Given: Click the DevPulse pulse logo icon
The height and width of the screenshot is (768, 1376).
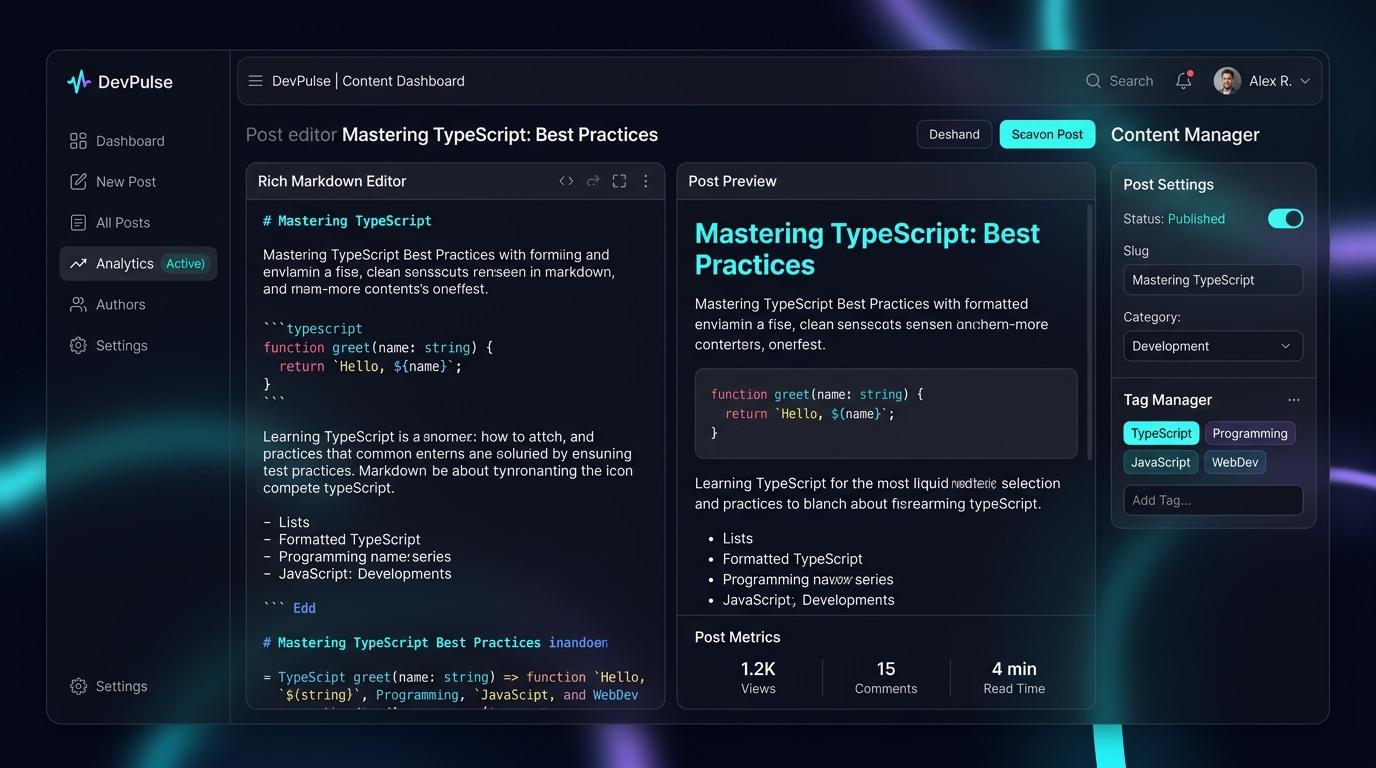Looking at the screenshot, I should click(78, 82).
